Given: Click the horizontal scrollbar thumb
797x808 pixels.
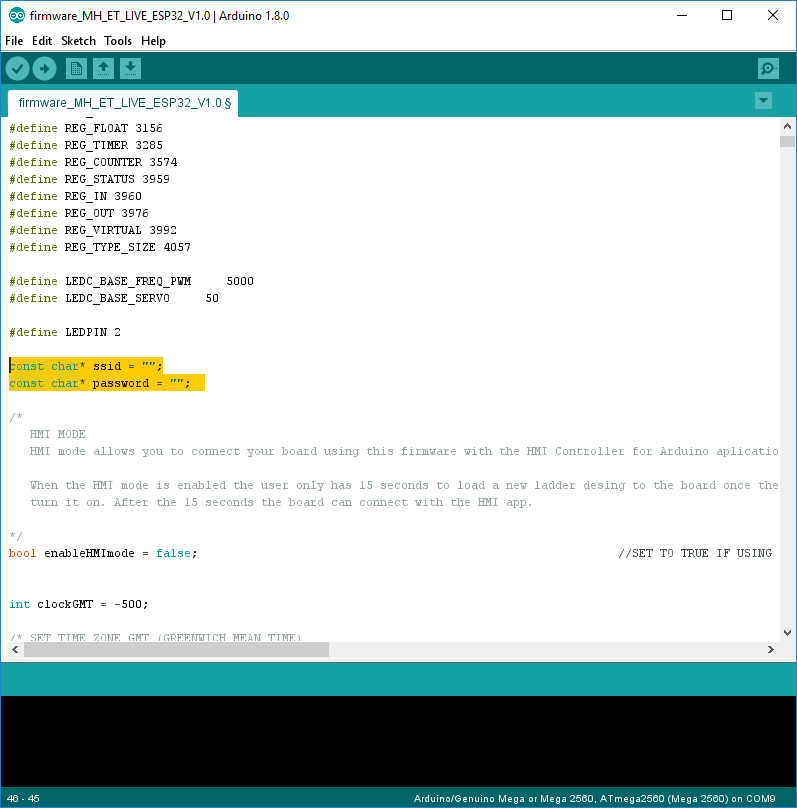Looking at the screenshot, I should pos(176,649).
